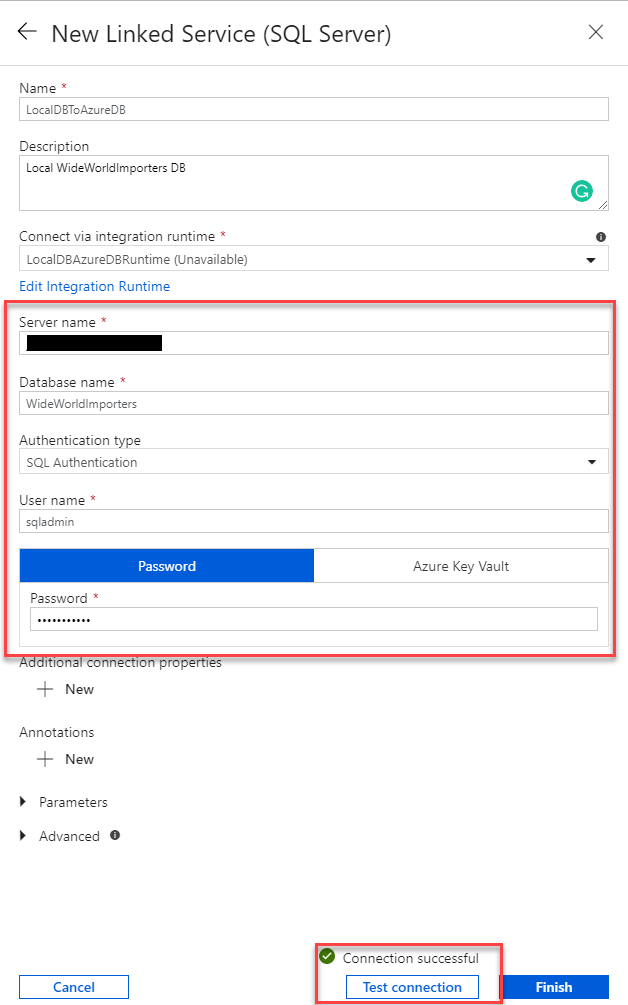628x1005 pixels.
Task: Open the integration runtime dropdown
Action: point(313,259)
